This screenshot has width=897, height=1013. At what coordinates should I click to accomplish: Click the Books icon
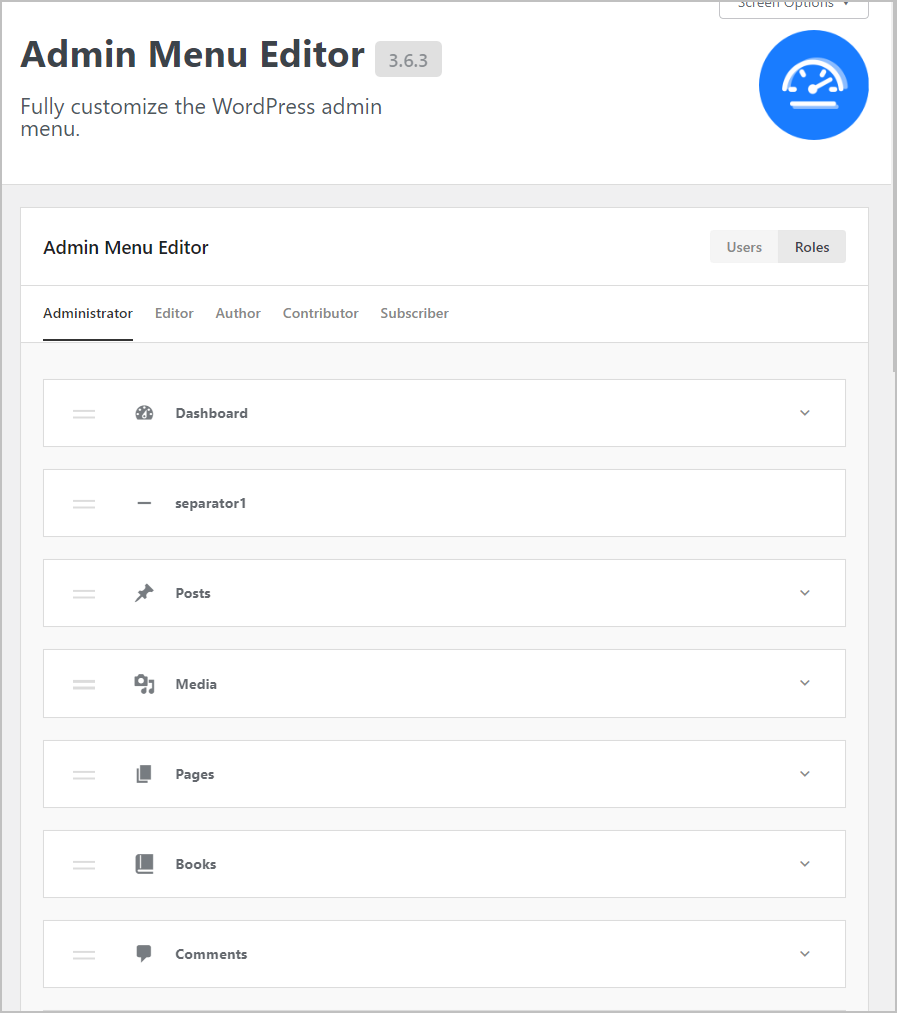click(x=144, y=864)
